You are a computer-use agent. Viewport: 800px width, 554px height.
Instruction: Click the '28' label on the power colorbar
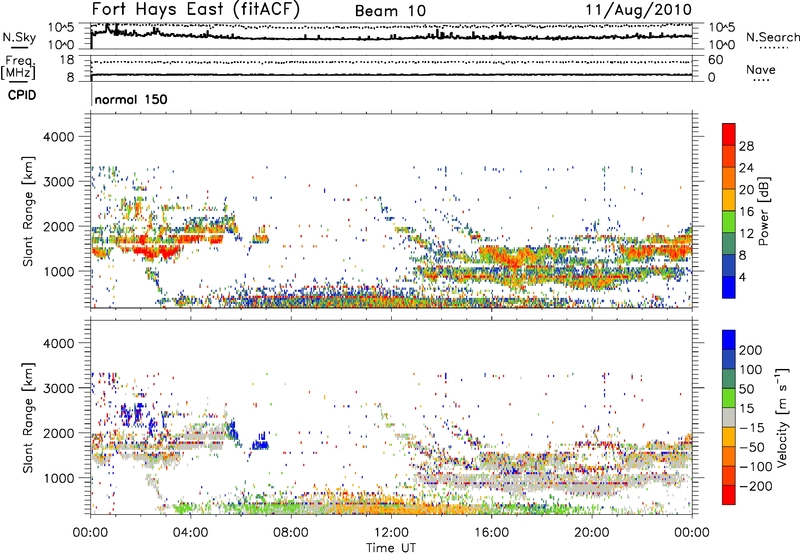(746, 146)
